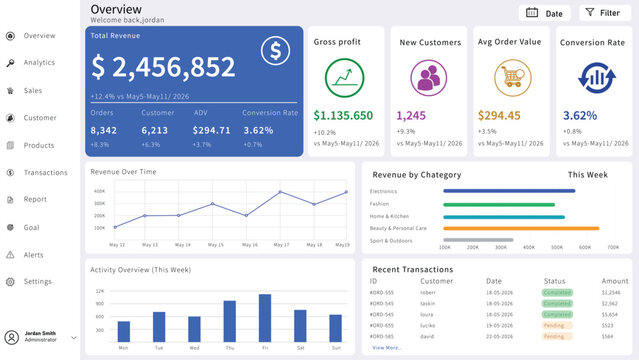Click the 3.62% value in Conversion Rate card
The image size is (639, 360).
coord(580,116)
